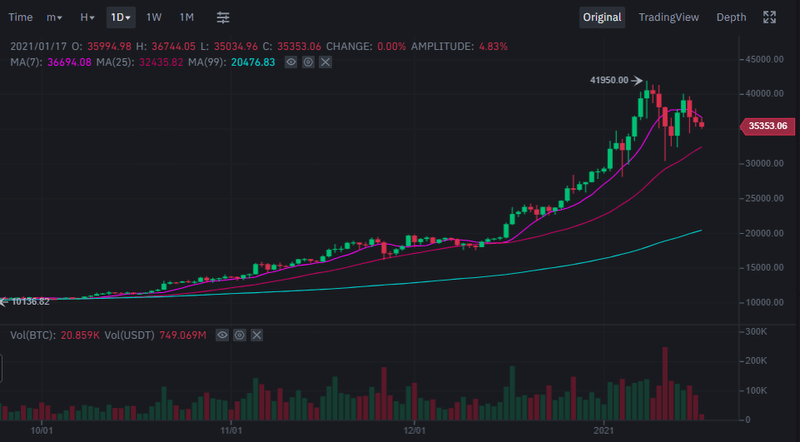Click the left-edge arrow at the 10136.82 low marker

click(4, 300)
